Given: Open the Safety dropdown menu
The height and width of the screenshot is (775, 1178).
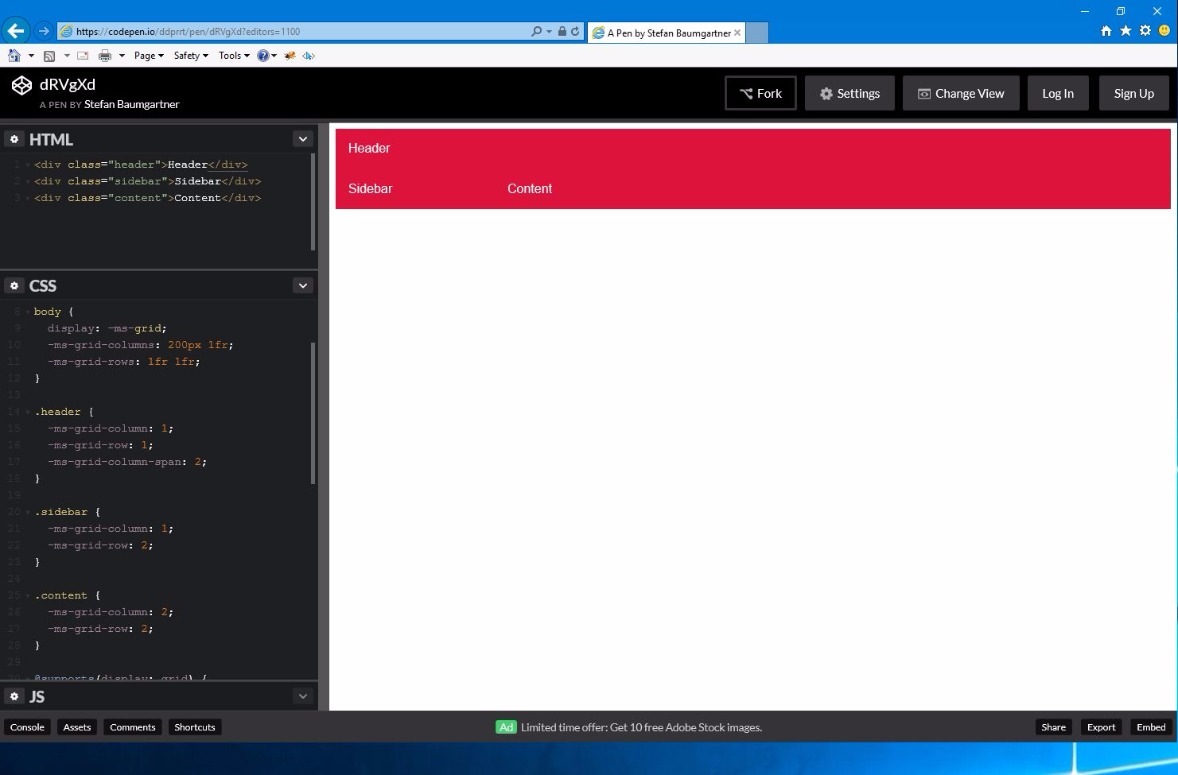Looking at the screenshot, I should (x=189, y=55).
